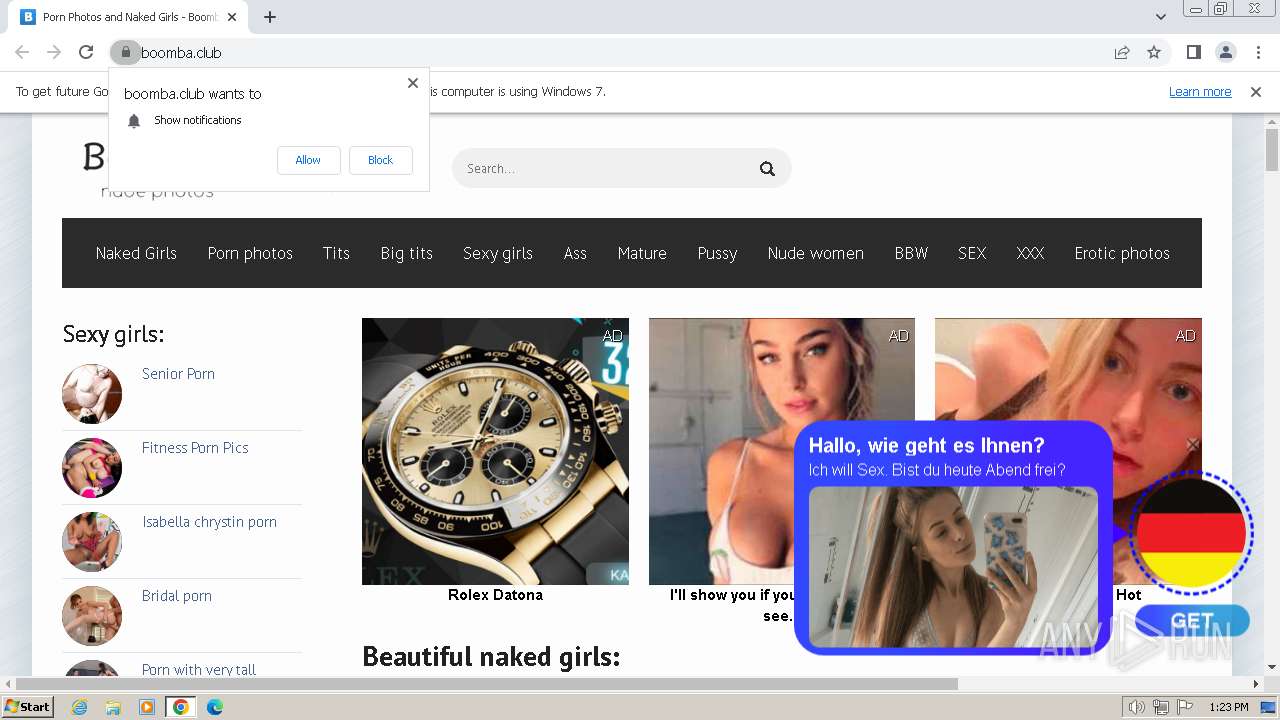Viewport: 1280px width, 720px height.
Task: Open a new browser tab
Action: (x=270, y=17)
